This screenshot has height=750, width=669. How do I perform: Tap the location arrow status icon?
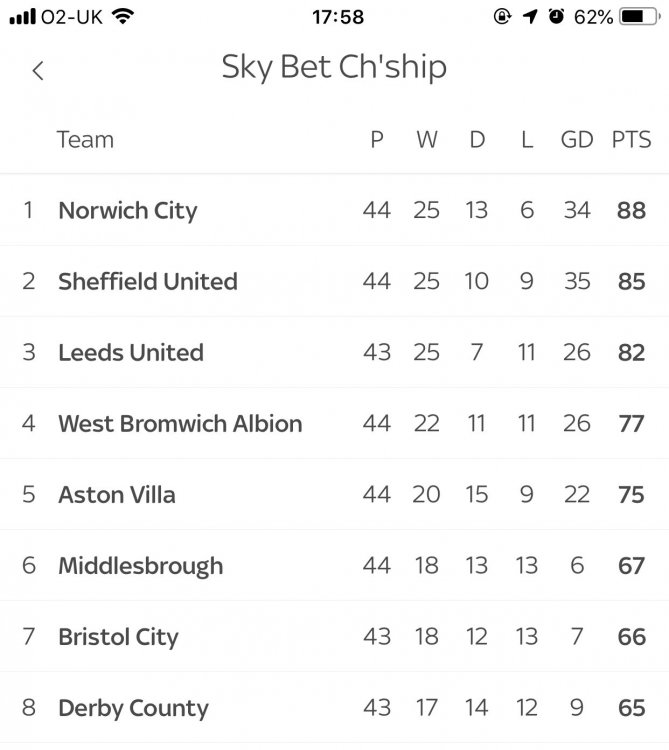[529, 17]
